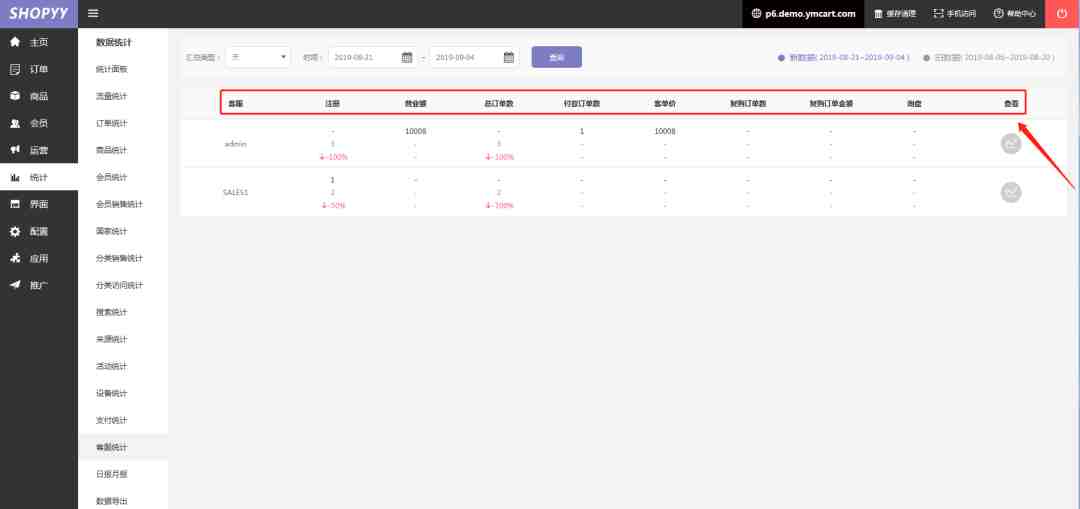Open the start date calendar icon
Screen dimensions: 1080x509
click(x=406, y=57)
